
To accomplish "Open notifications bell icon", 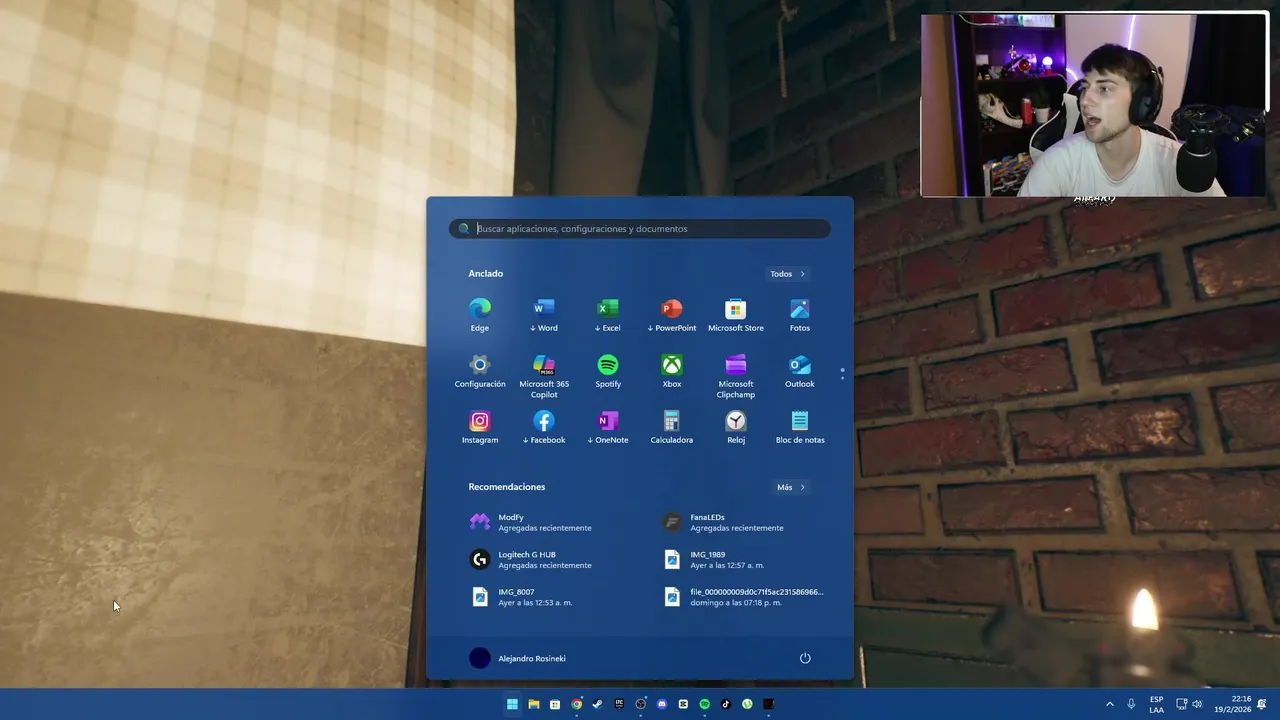I will [1262, 704].
